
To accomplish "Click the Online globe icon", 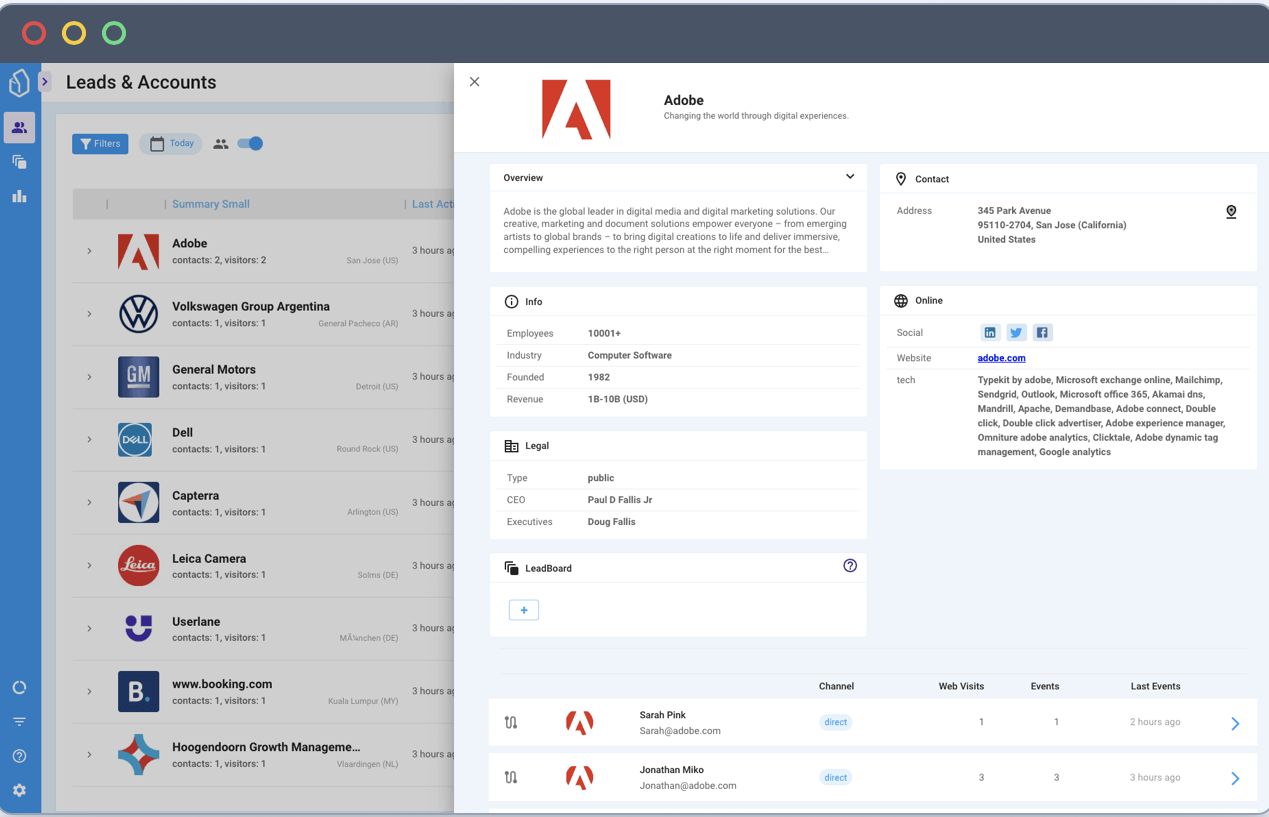I will 901,301.
